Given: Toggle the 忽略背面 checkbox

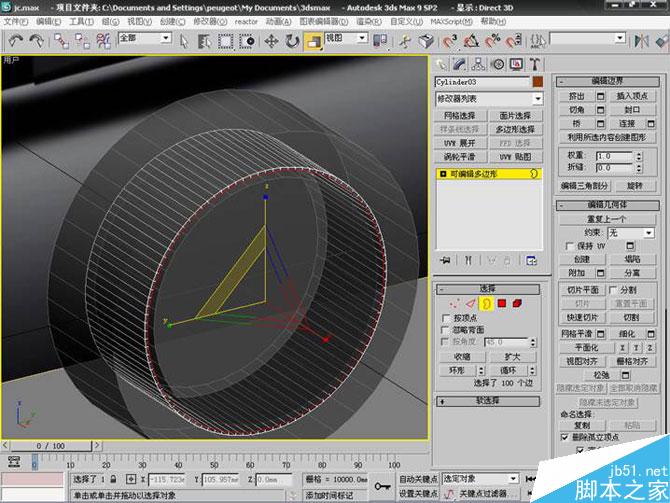Looking at the screenshot, I should pyautogui.click(x=447, y=329).
